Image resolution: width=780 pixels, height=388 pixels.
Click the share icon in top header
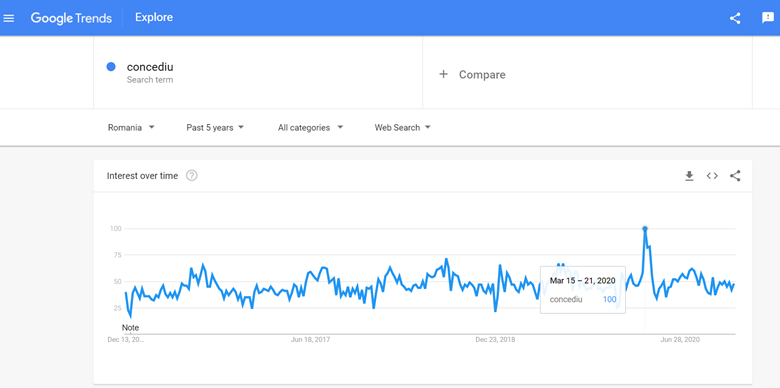pos(735,18)
